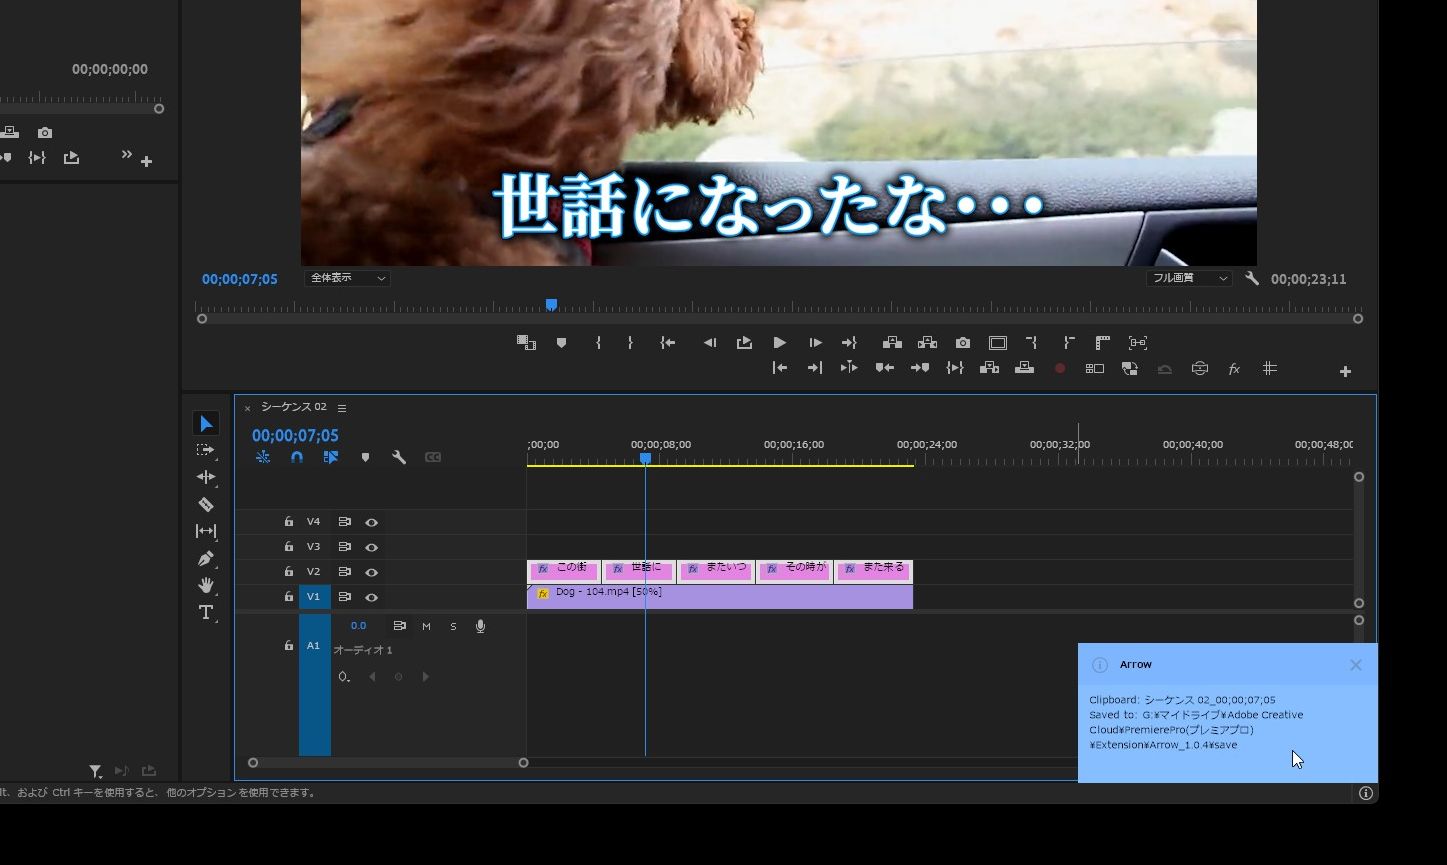Select the Selection tool at top of toolbar

pyautogui.click(x=205, y=422)
